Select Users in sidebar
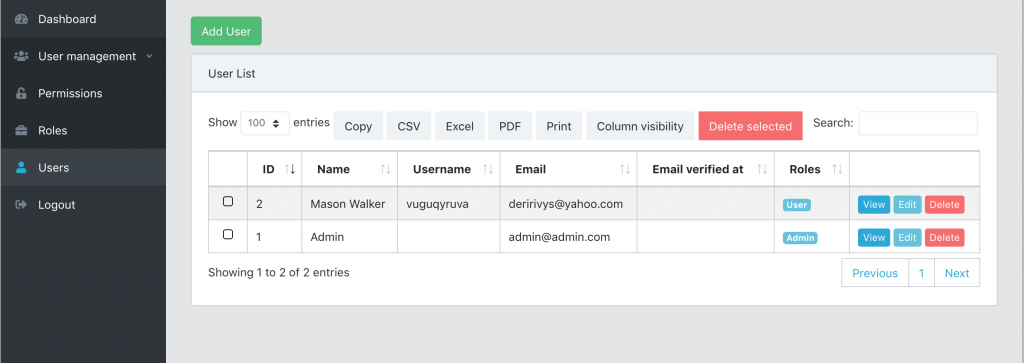 point(83,168)
